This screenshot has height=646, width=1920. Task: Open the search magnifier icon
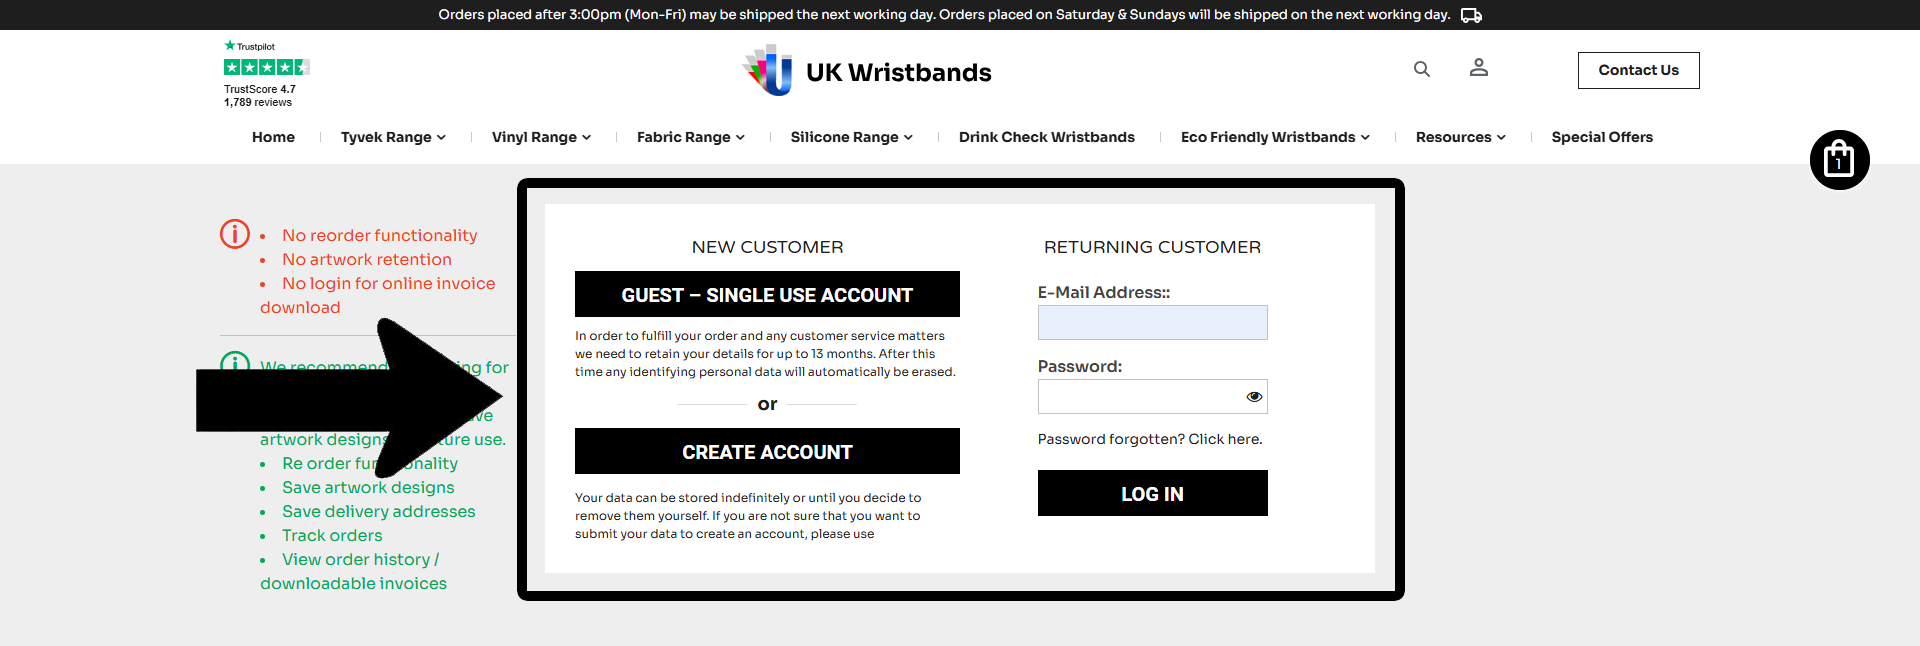pos(1421,69)
